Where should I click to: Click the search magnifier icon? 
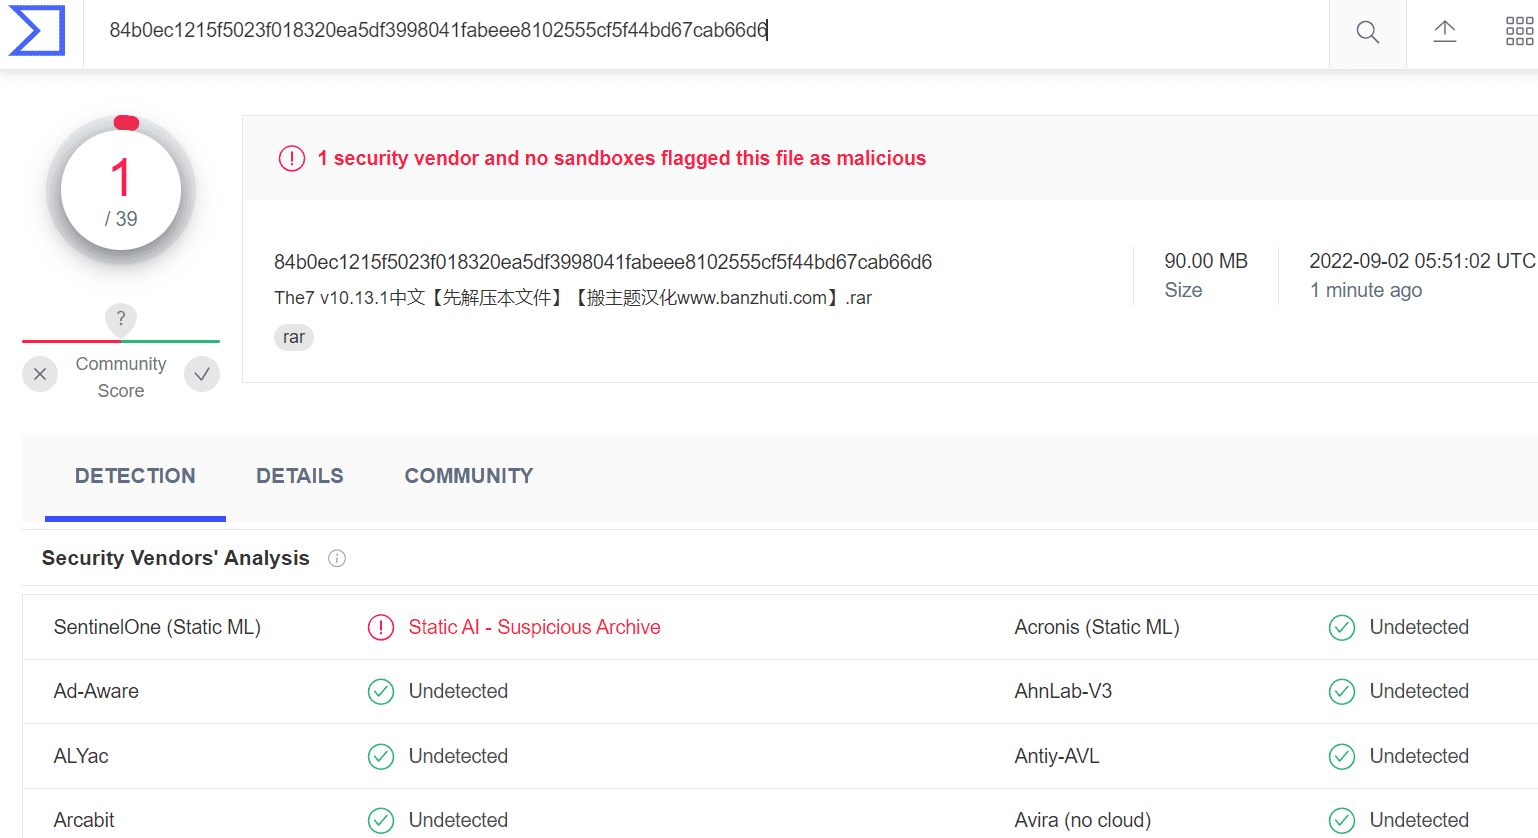(1367, 32)
